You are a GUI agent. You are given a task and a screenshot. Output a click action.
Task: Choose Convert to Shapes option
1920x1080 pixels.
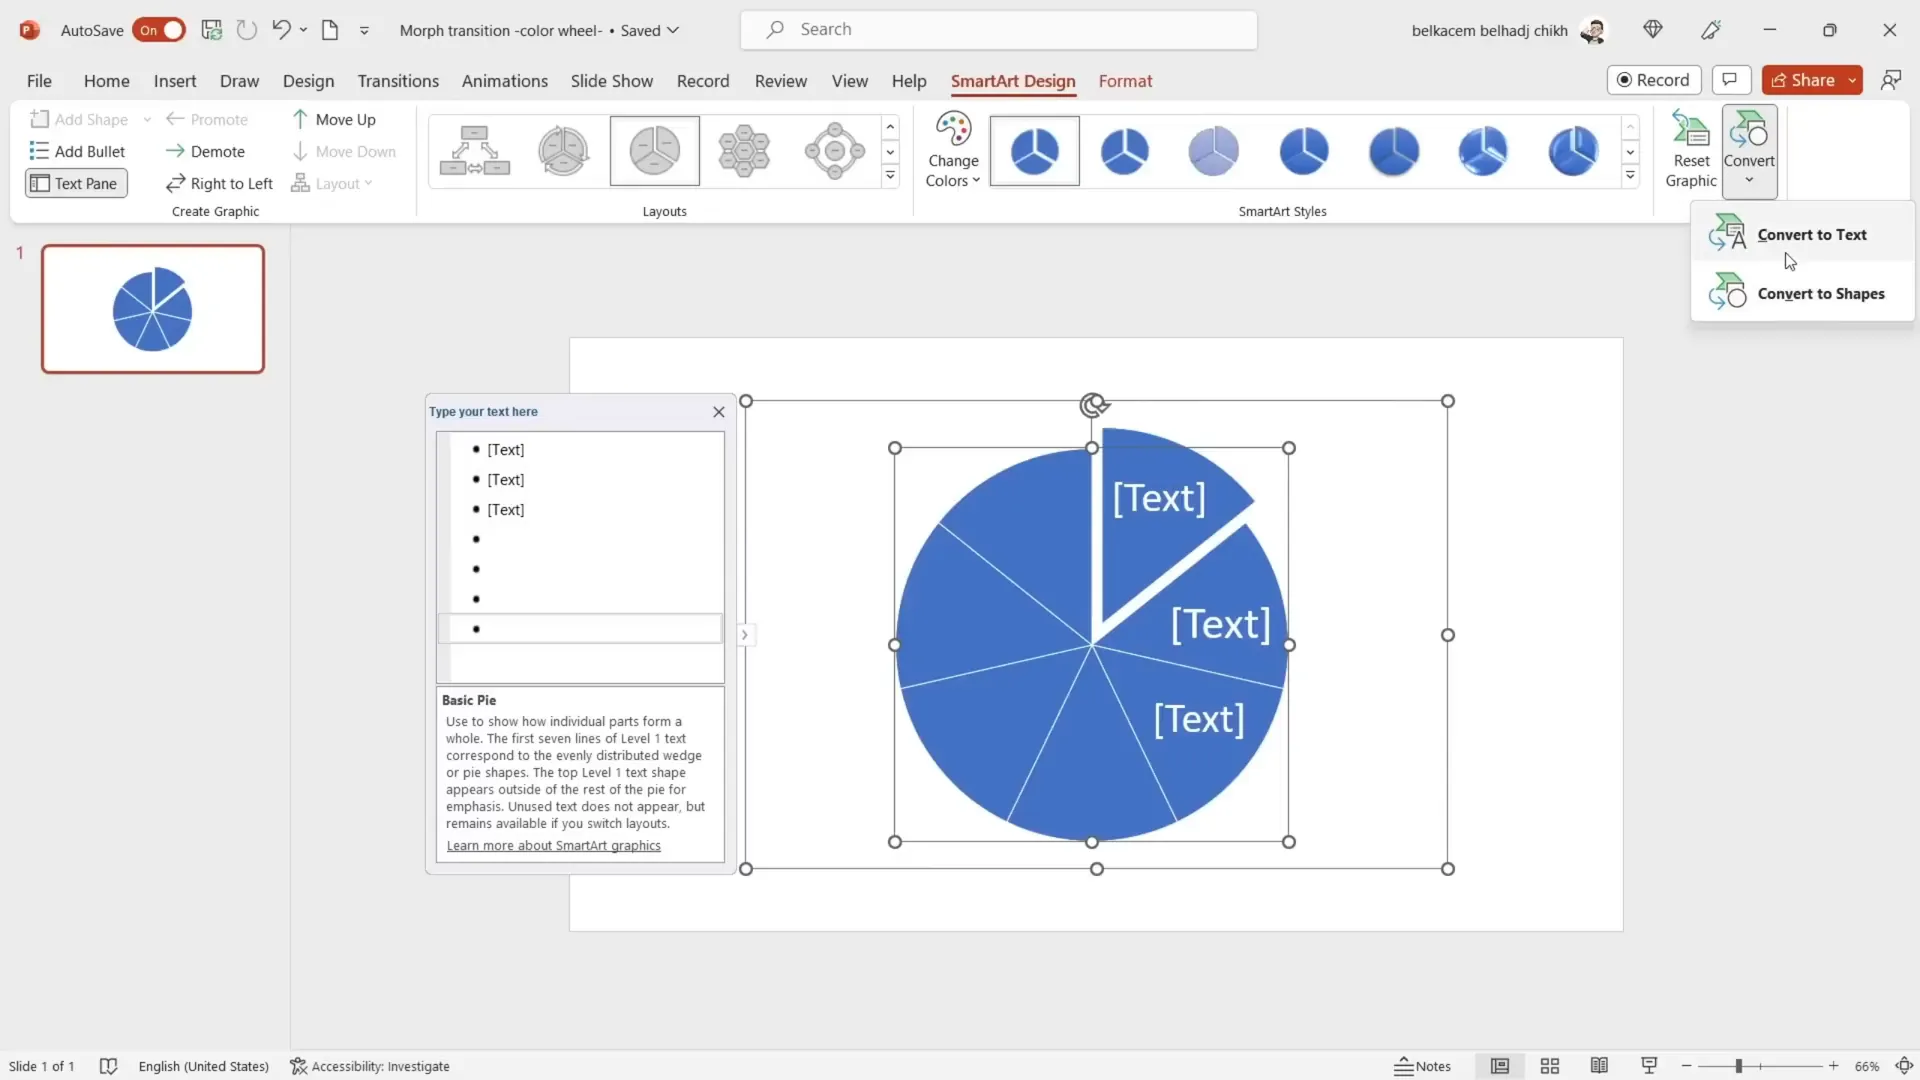(1820, 293)
